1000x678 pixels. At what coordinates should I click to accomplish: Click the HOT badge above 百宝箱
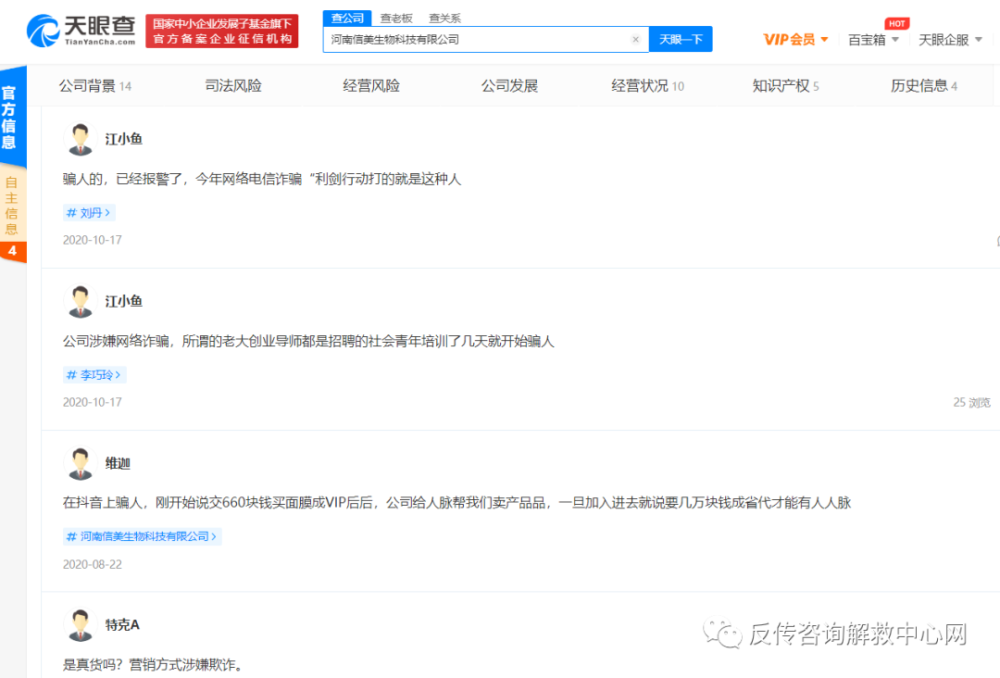[x=897, y=24]
